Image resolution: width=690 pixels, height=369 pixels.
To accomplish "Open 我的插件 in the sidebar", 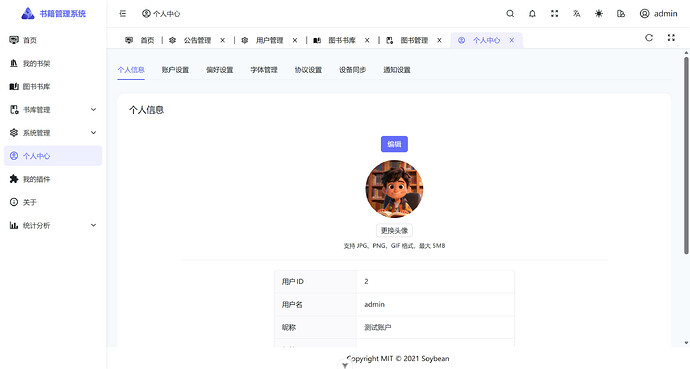I will pyautogui.click(x=53, y=179).
